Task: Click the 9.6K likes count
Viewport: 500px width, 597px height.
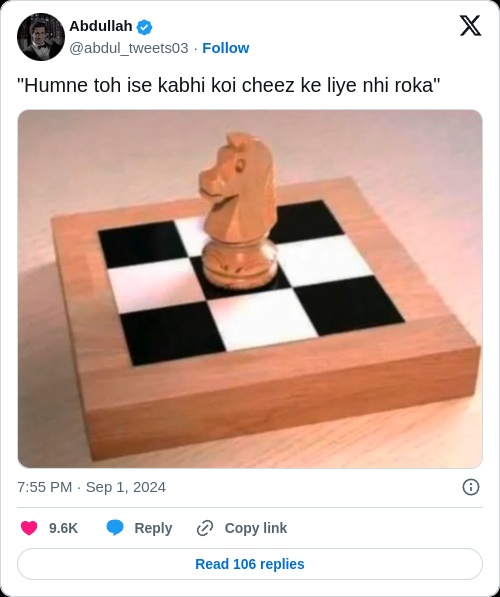Action: coord(63,528)
